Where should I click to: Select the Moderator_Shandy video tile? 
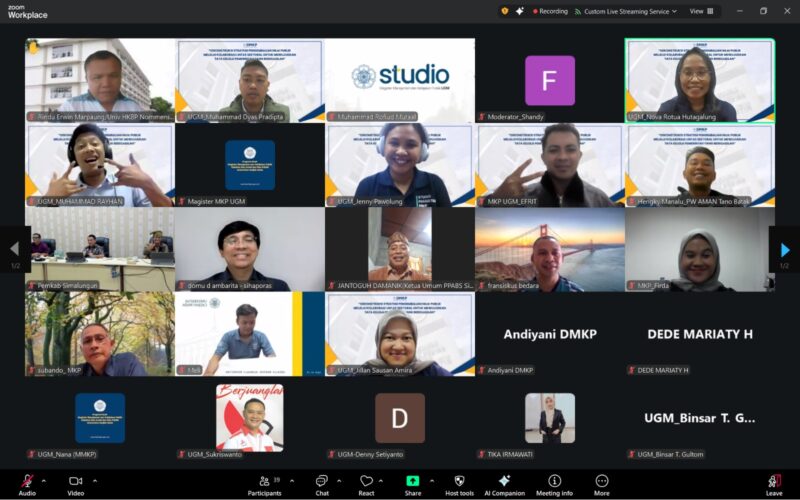[550, 81]
